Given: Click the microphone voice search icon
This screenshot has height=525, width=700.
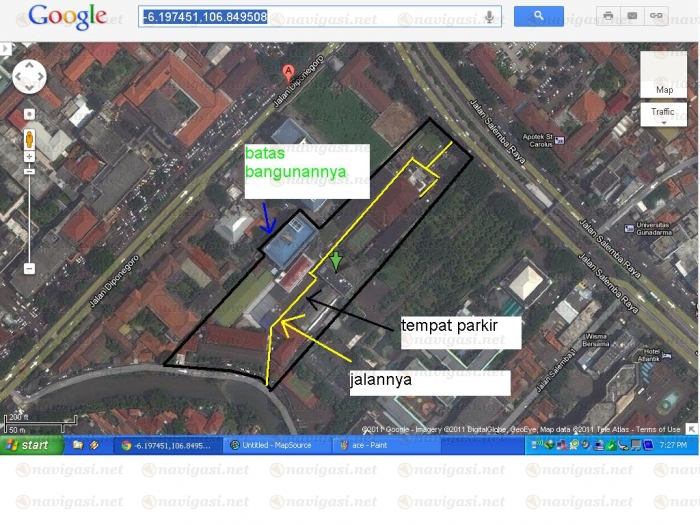Looking at the screenshot, I should (490, 16).
